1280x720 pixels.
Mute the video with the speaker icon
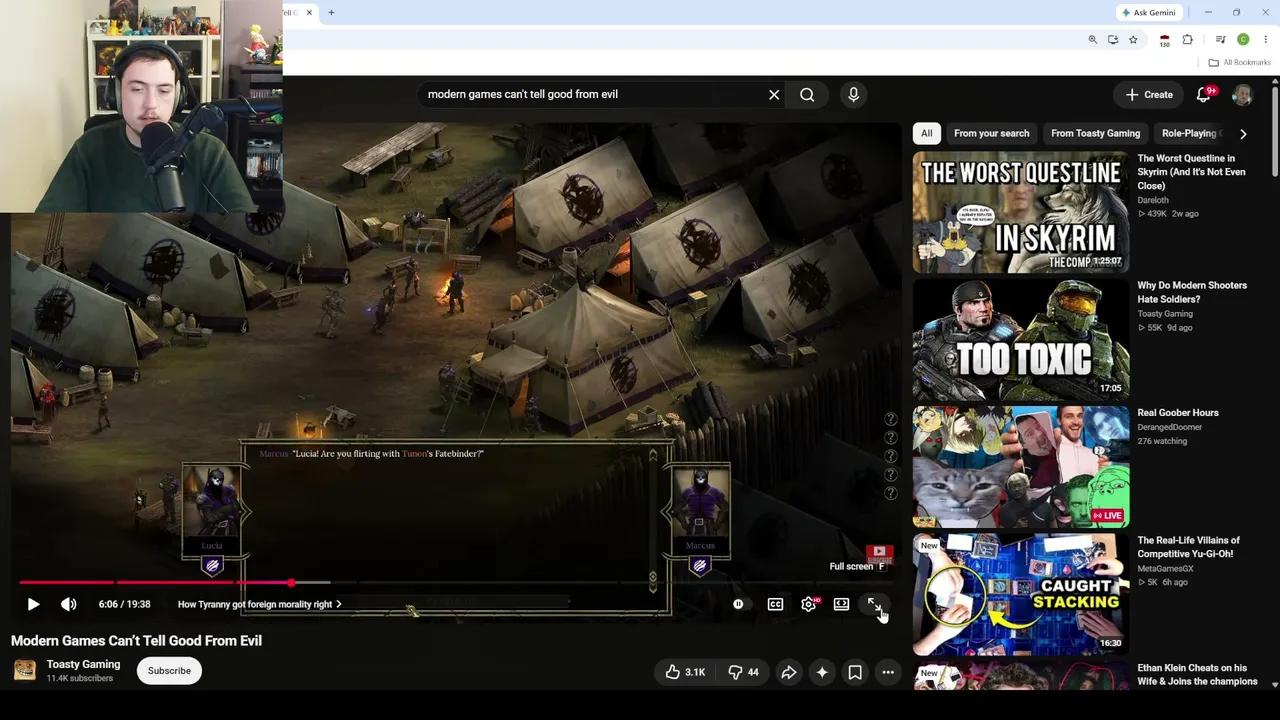[68, 604]
